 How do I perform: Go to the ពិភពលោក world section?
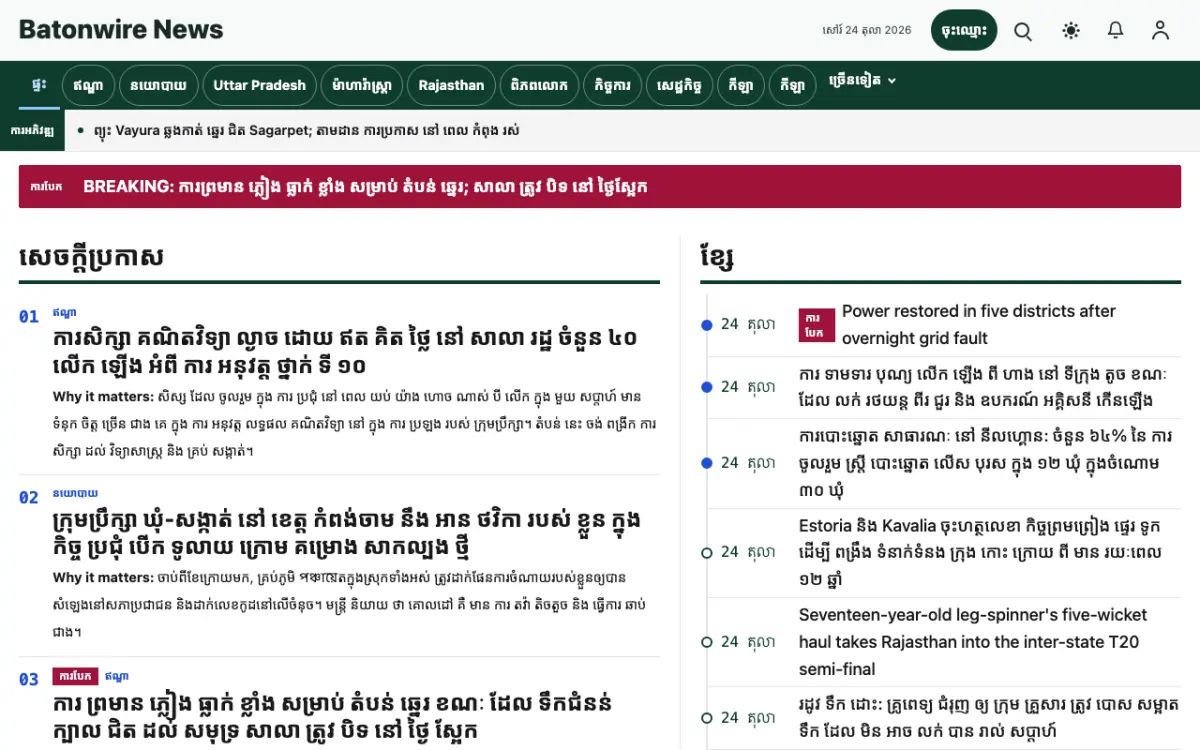tap(540, 85)
